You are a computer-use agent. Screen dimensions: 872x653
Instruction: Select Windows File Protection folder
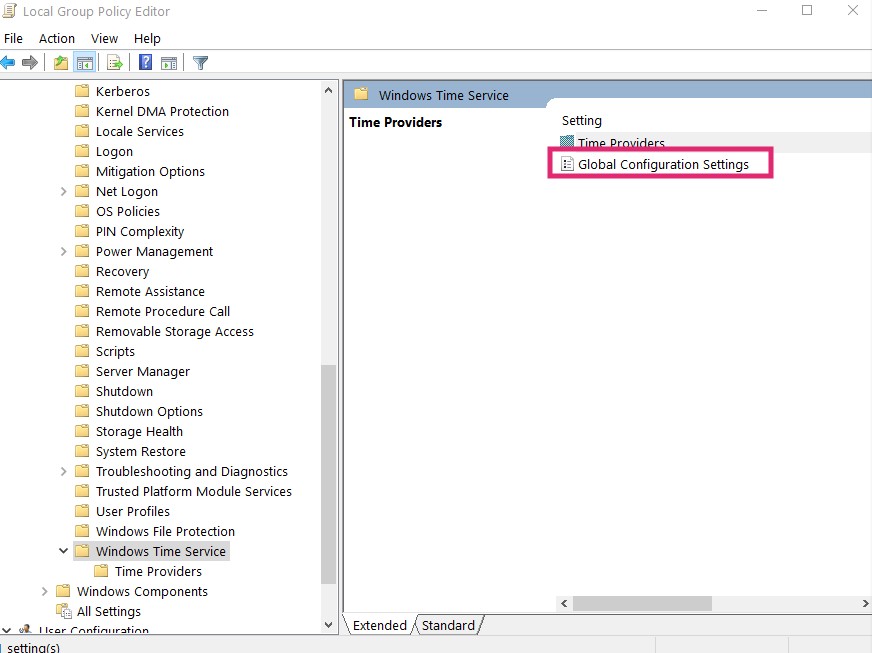[165, 531]
